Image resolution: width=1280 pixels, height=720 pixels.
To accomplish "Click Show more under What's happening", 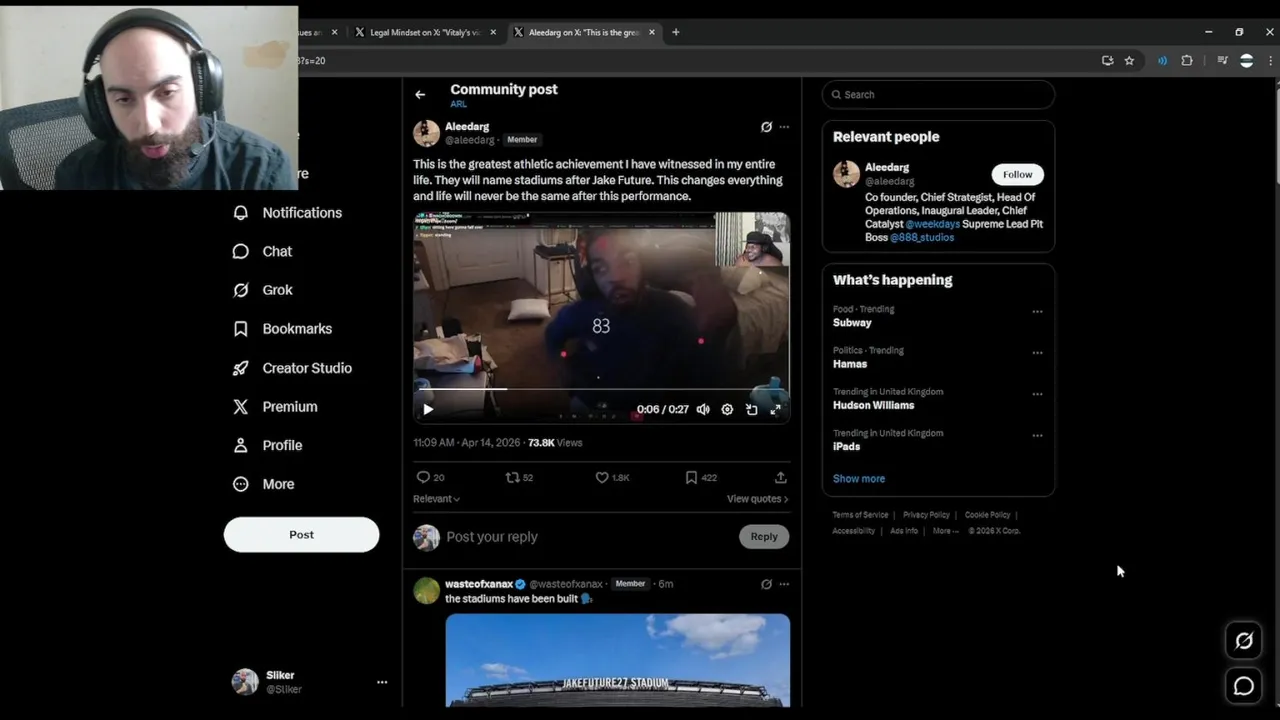I will pos(859,478).
